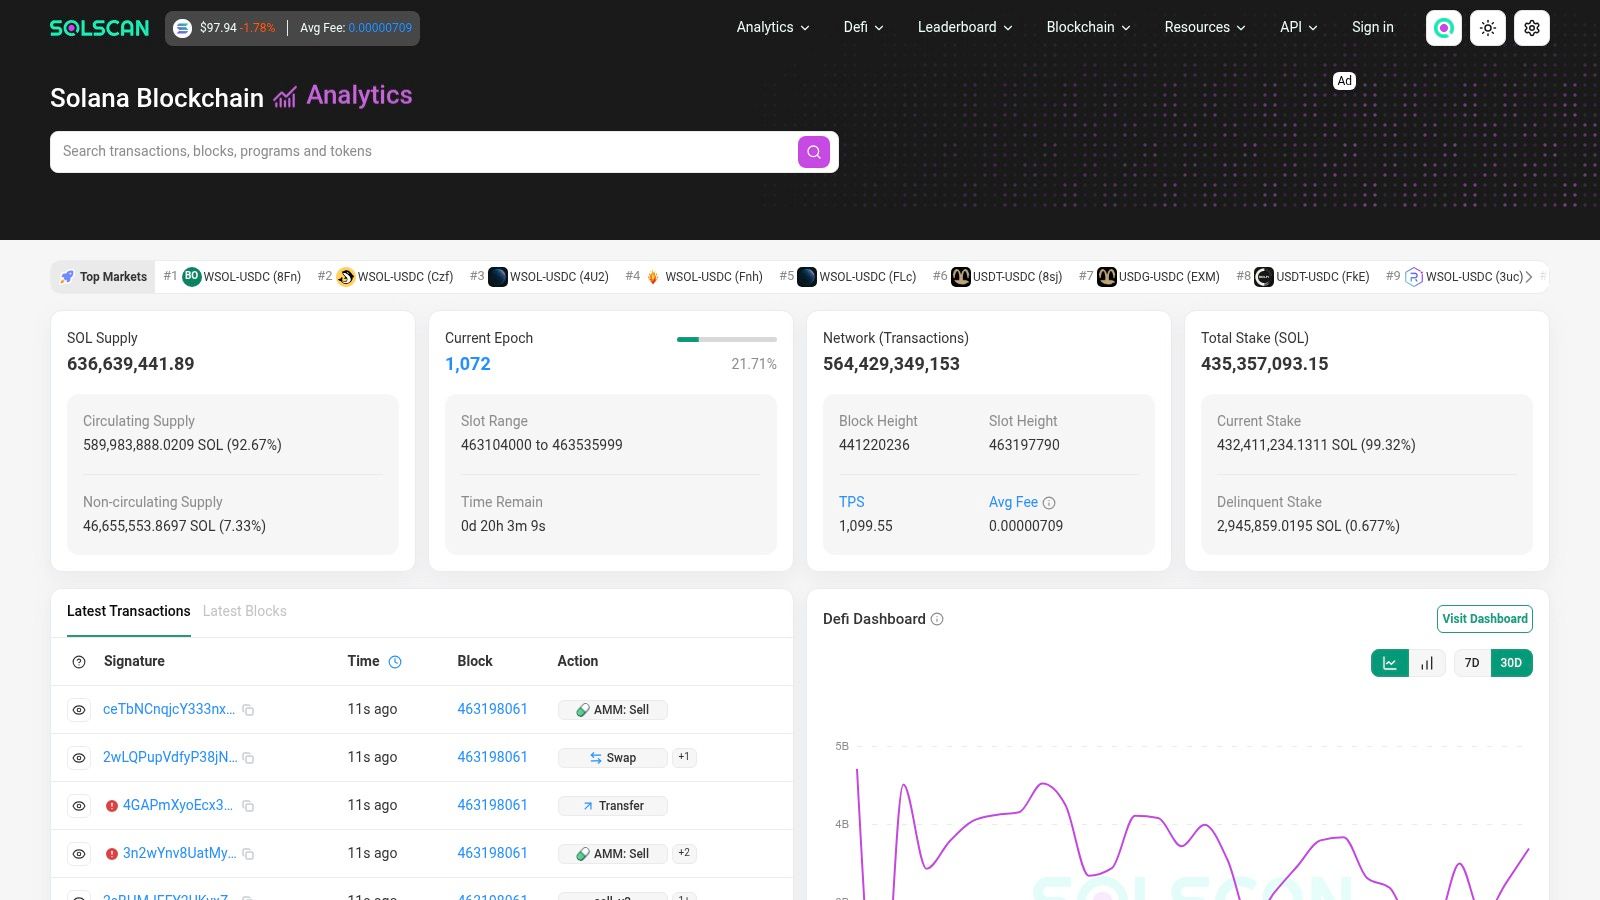The height and width of the screenshot is (900, 1600).
Task: Toggle the light theme sun icon
Action: (1488, 28)
